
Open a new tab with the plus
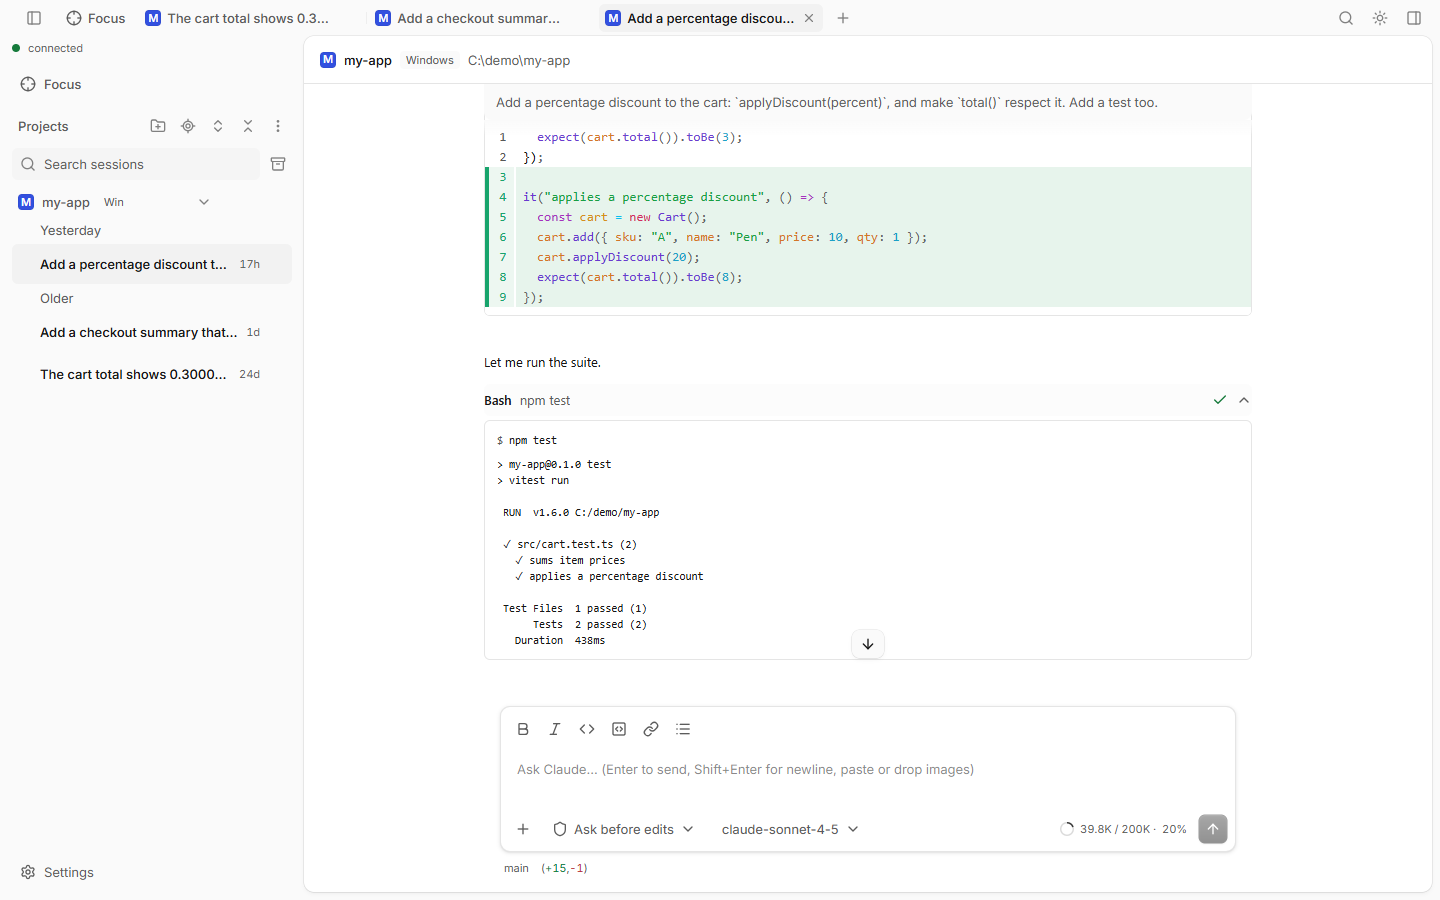coord(843,18)
